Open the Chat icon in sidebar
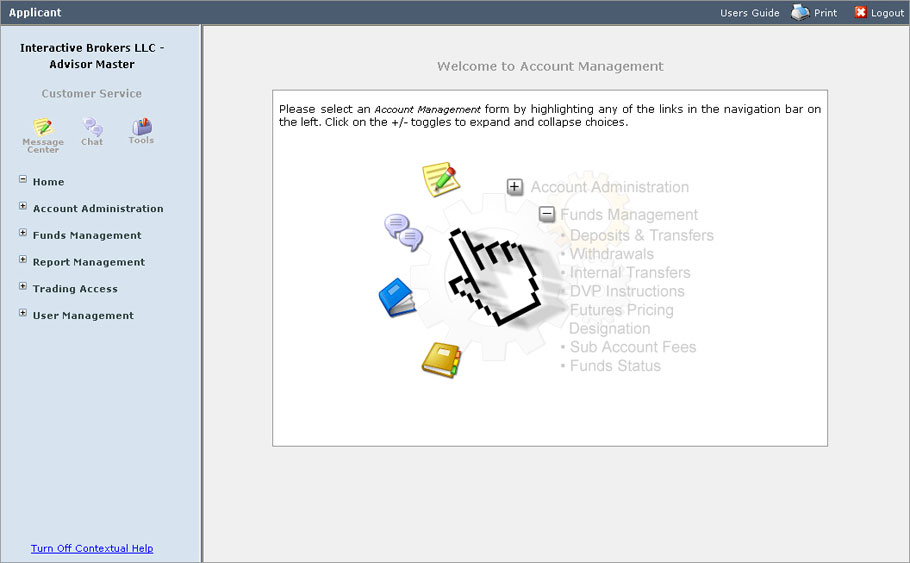This screenshot has height=563, width=910. 92,127
